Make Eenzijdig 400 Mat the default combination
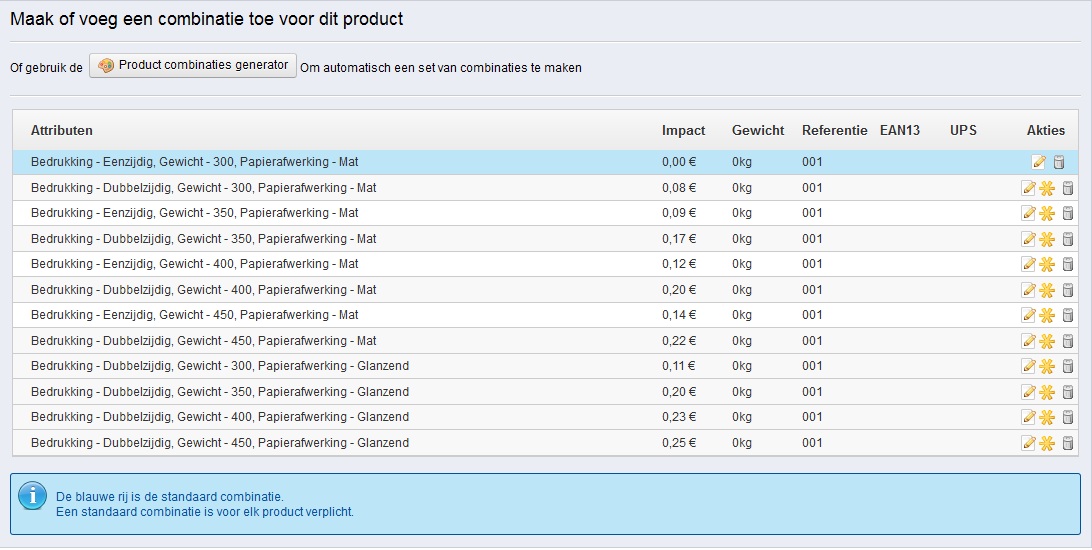 1047,264
